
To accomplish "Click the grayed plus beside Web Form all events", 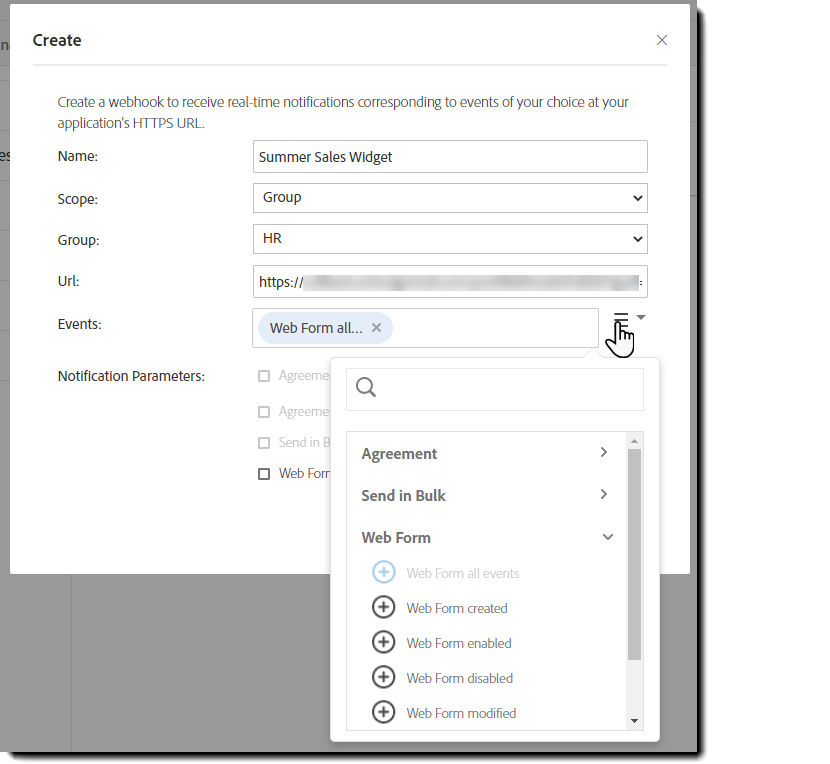I will (384, 572).
